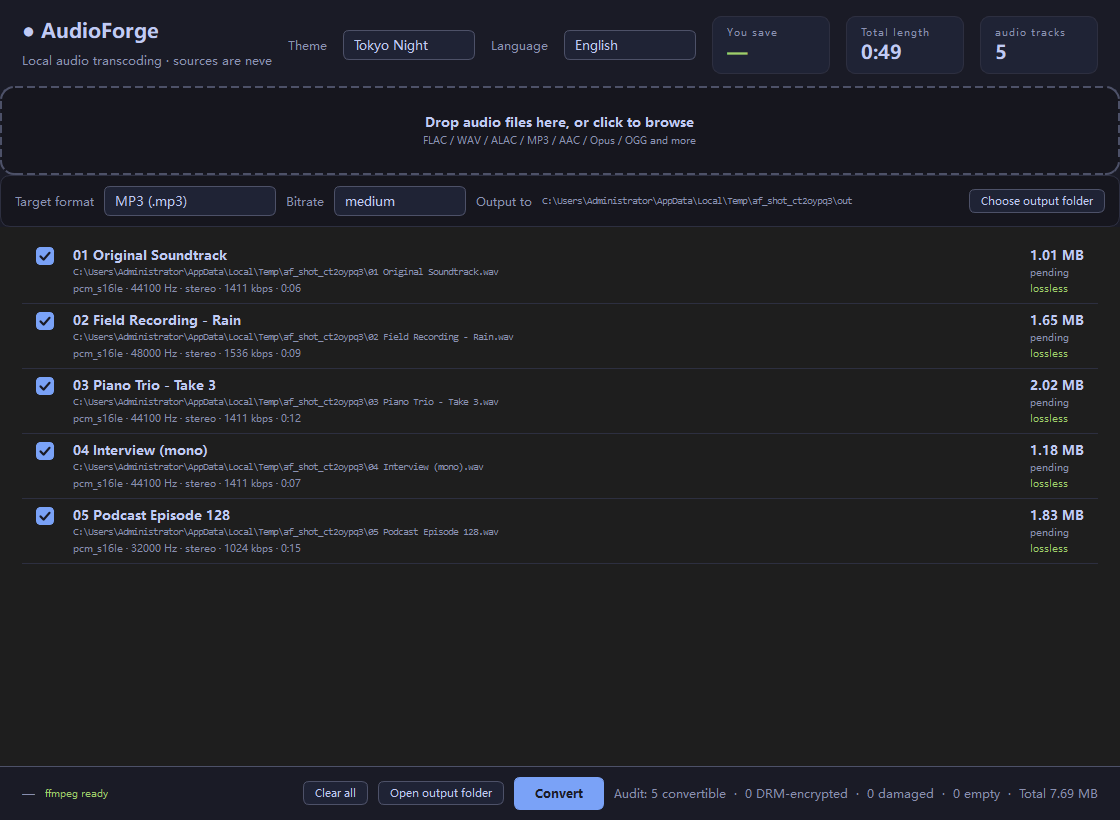Click the Total 7.69 MB summary
1120x820 pixels.
click(x=1058, y=794)
